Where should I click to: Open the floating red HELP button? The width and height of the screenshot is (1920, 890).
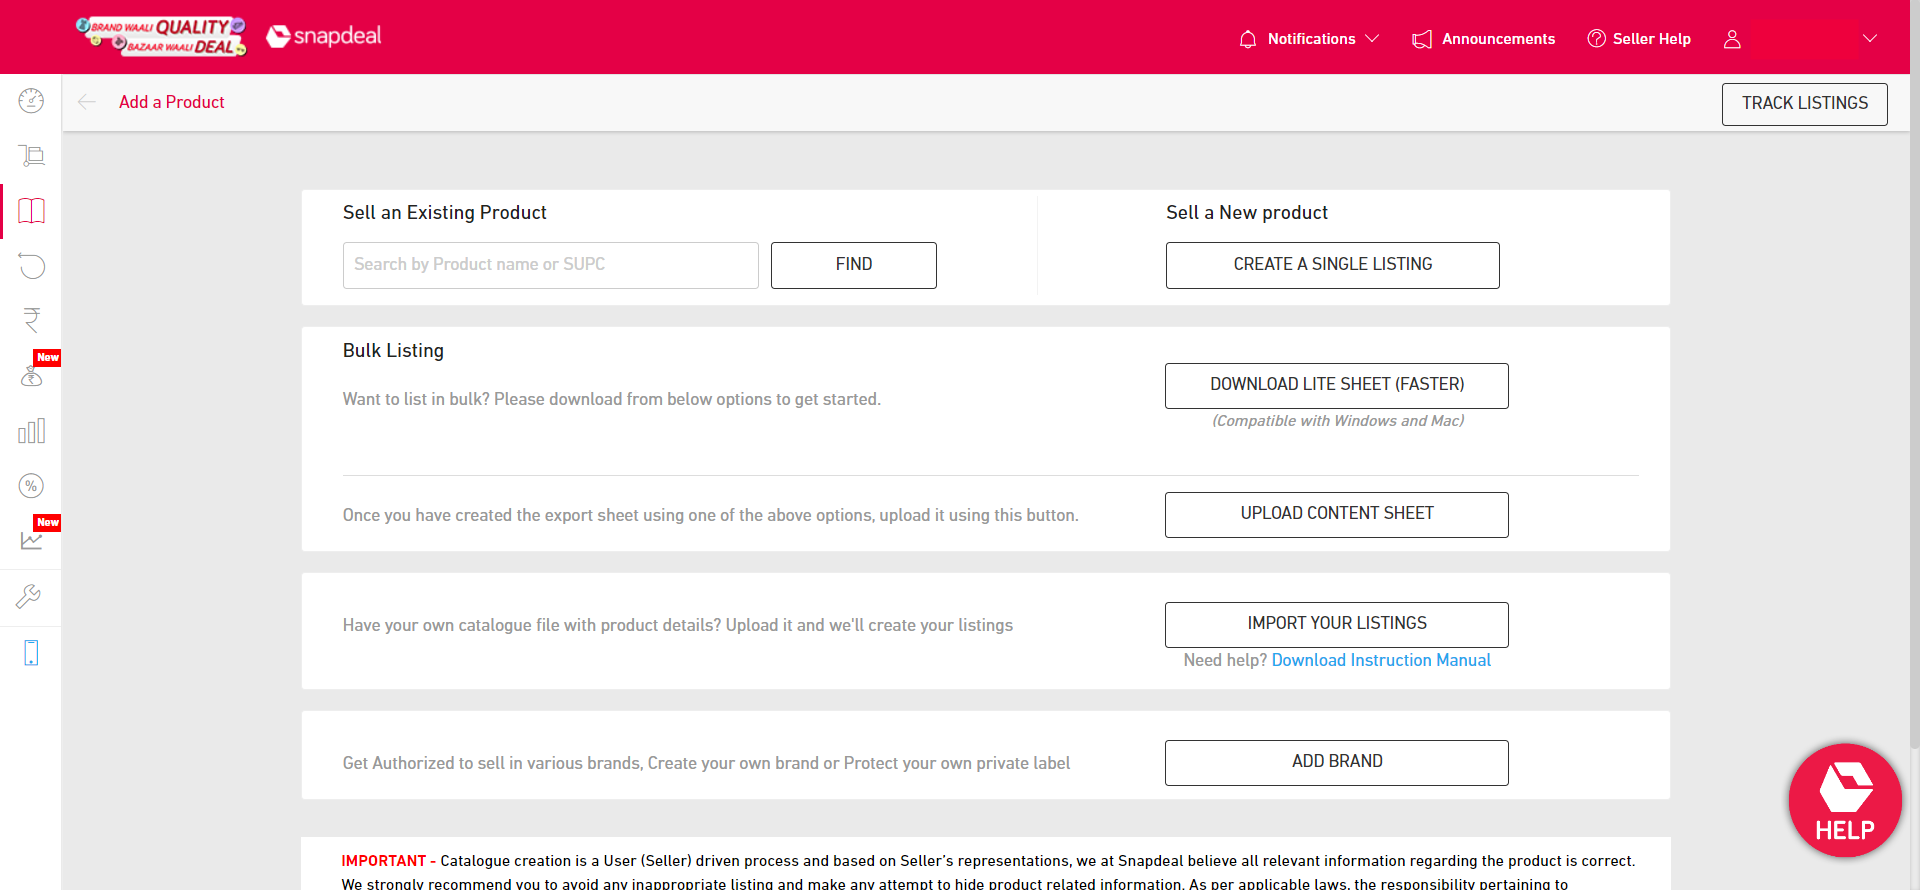click(x=1845, y=800)
